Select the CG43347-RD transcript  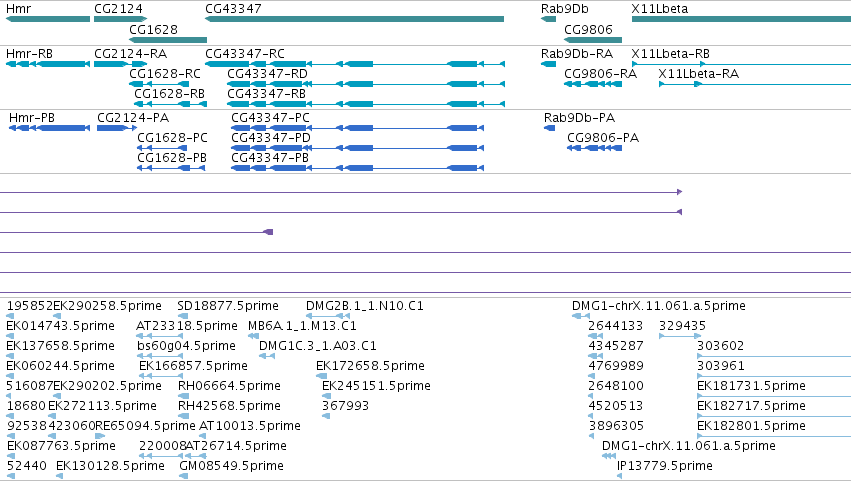click(x=366, y=84)
